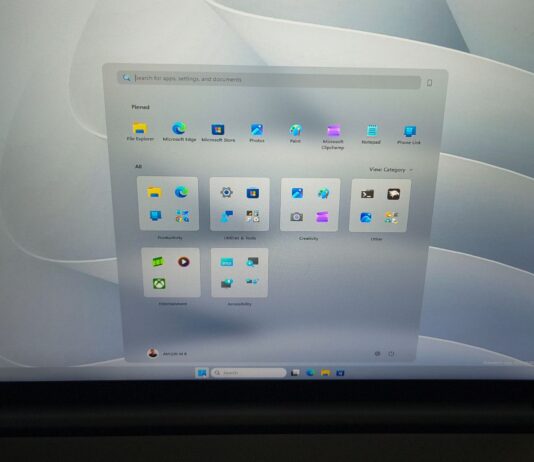Click the Accessibility category label
This screenshot has height=462, width=534.
(239, 304)
